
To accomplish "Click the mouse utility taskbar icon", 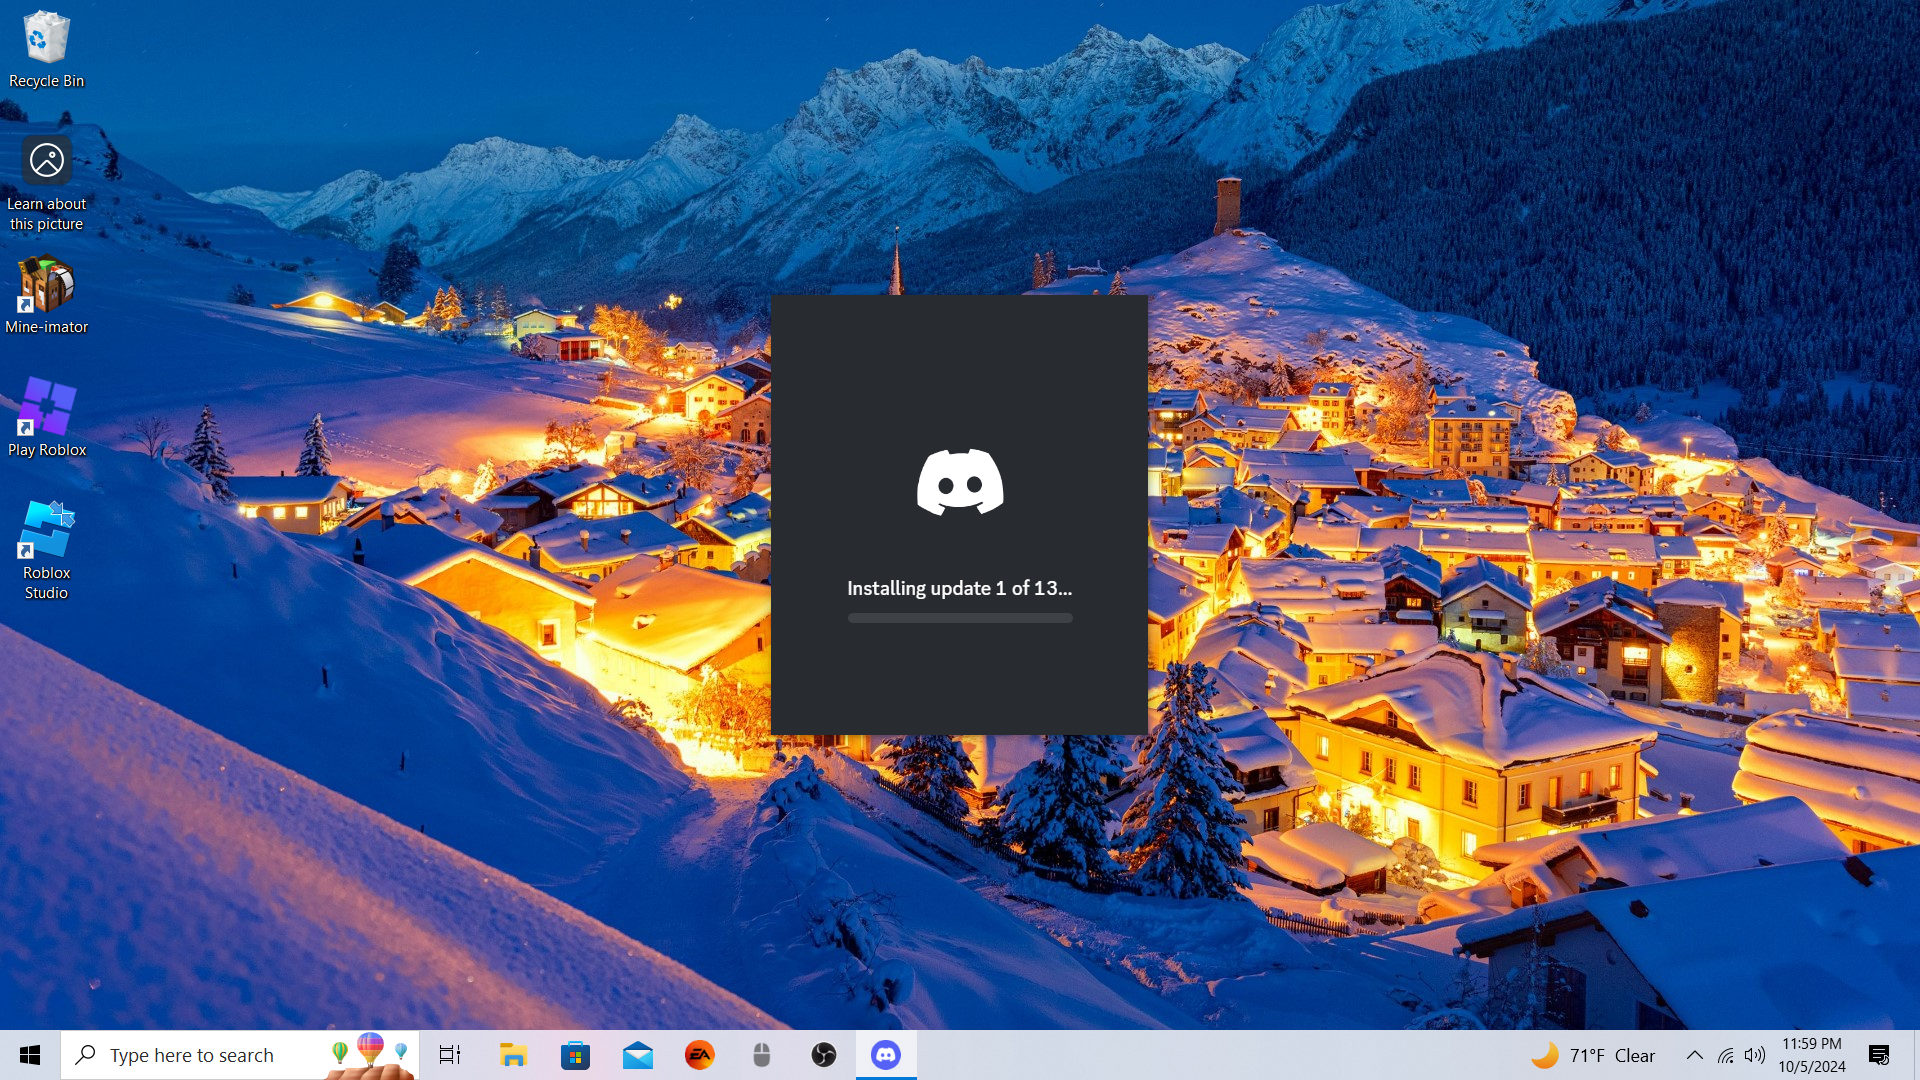I will coord(762,1055).
